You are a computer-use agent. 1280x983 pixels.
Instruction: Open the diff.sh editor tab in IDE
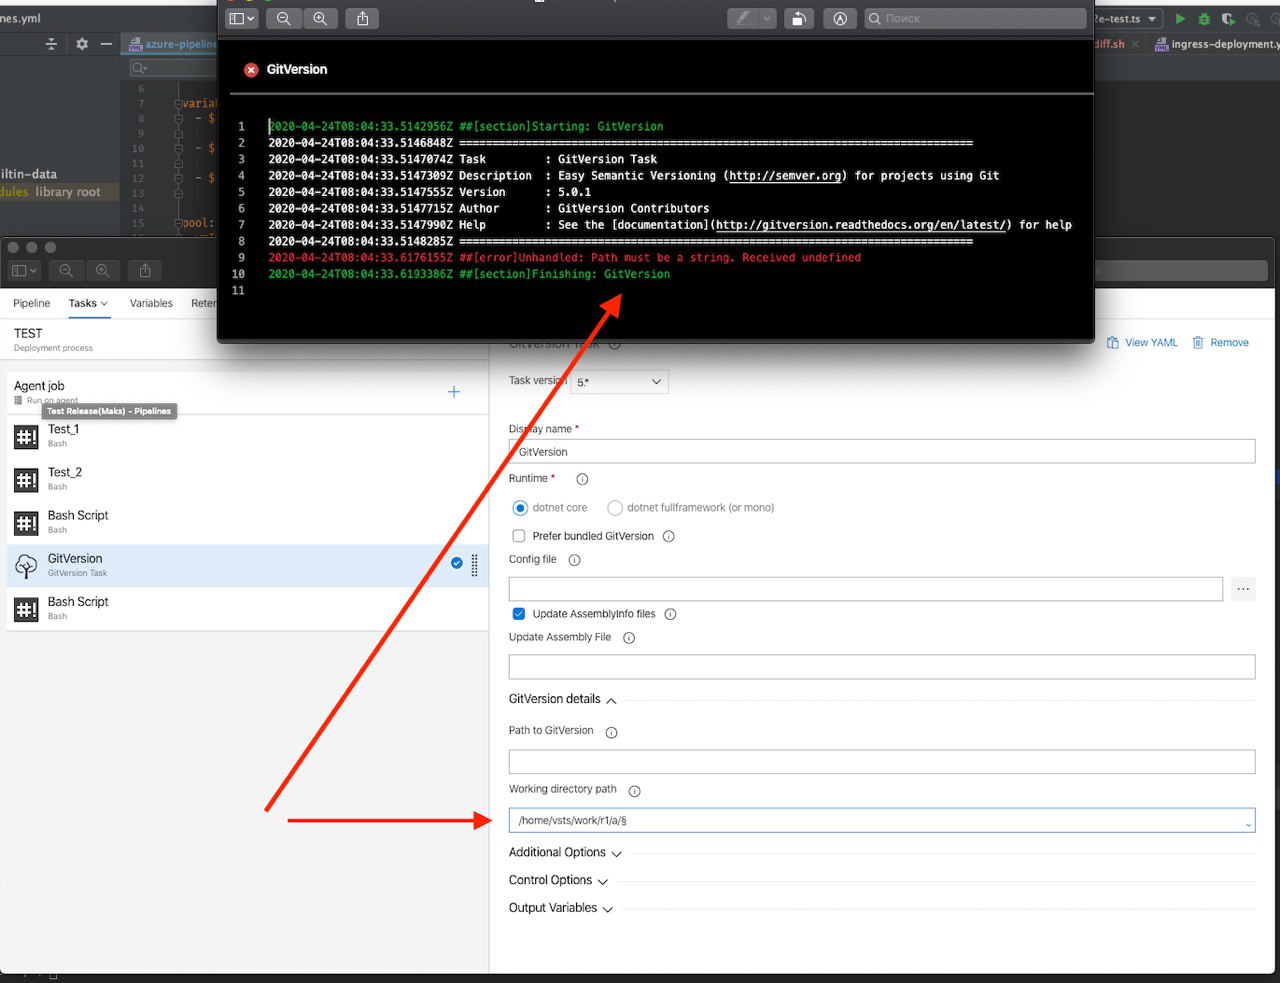click(x=1116, y=44)
